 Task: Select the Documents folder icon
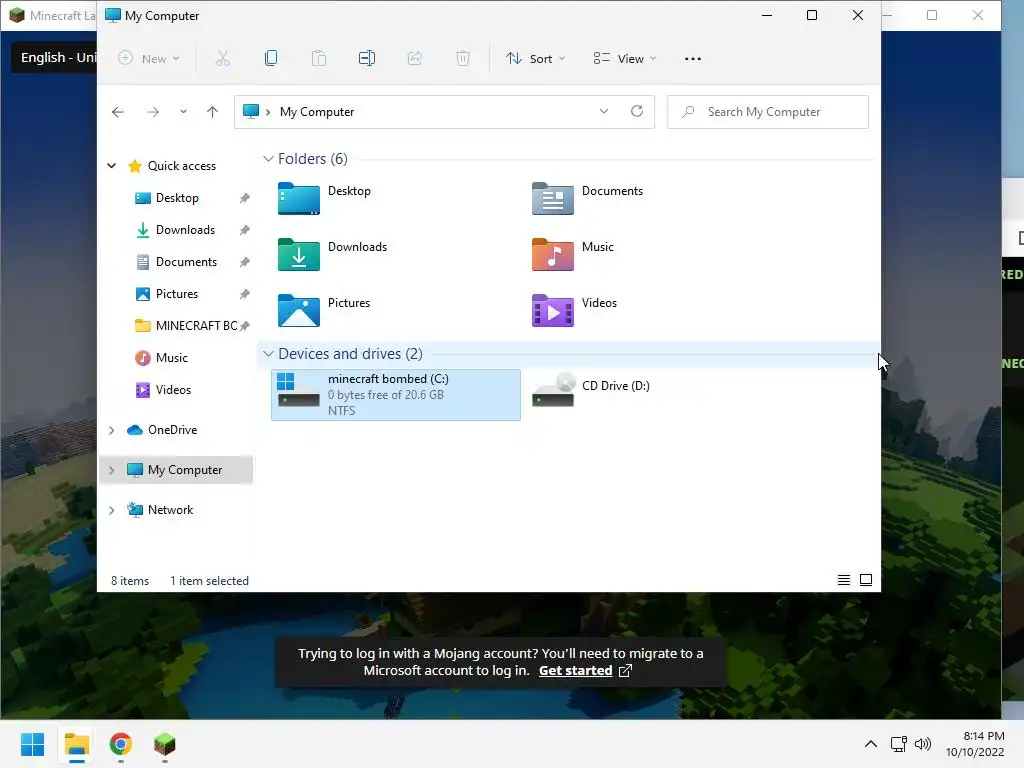pyautogui.click(x=552, y=199)
